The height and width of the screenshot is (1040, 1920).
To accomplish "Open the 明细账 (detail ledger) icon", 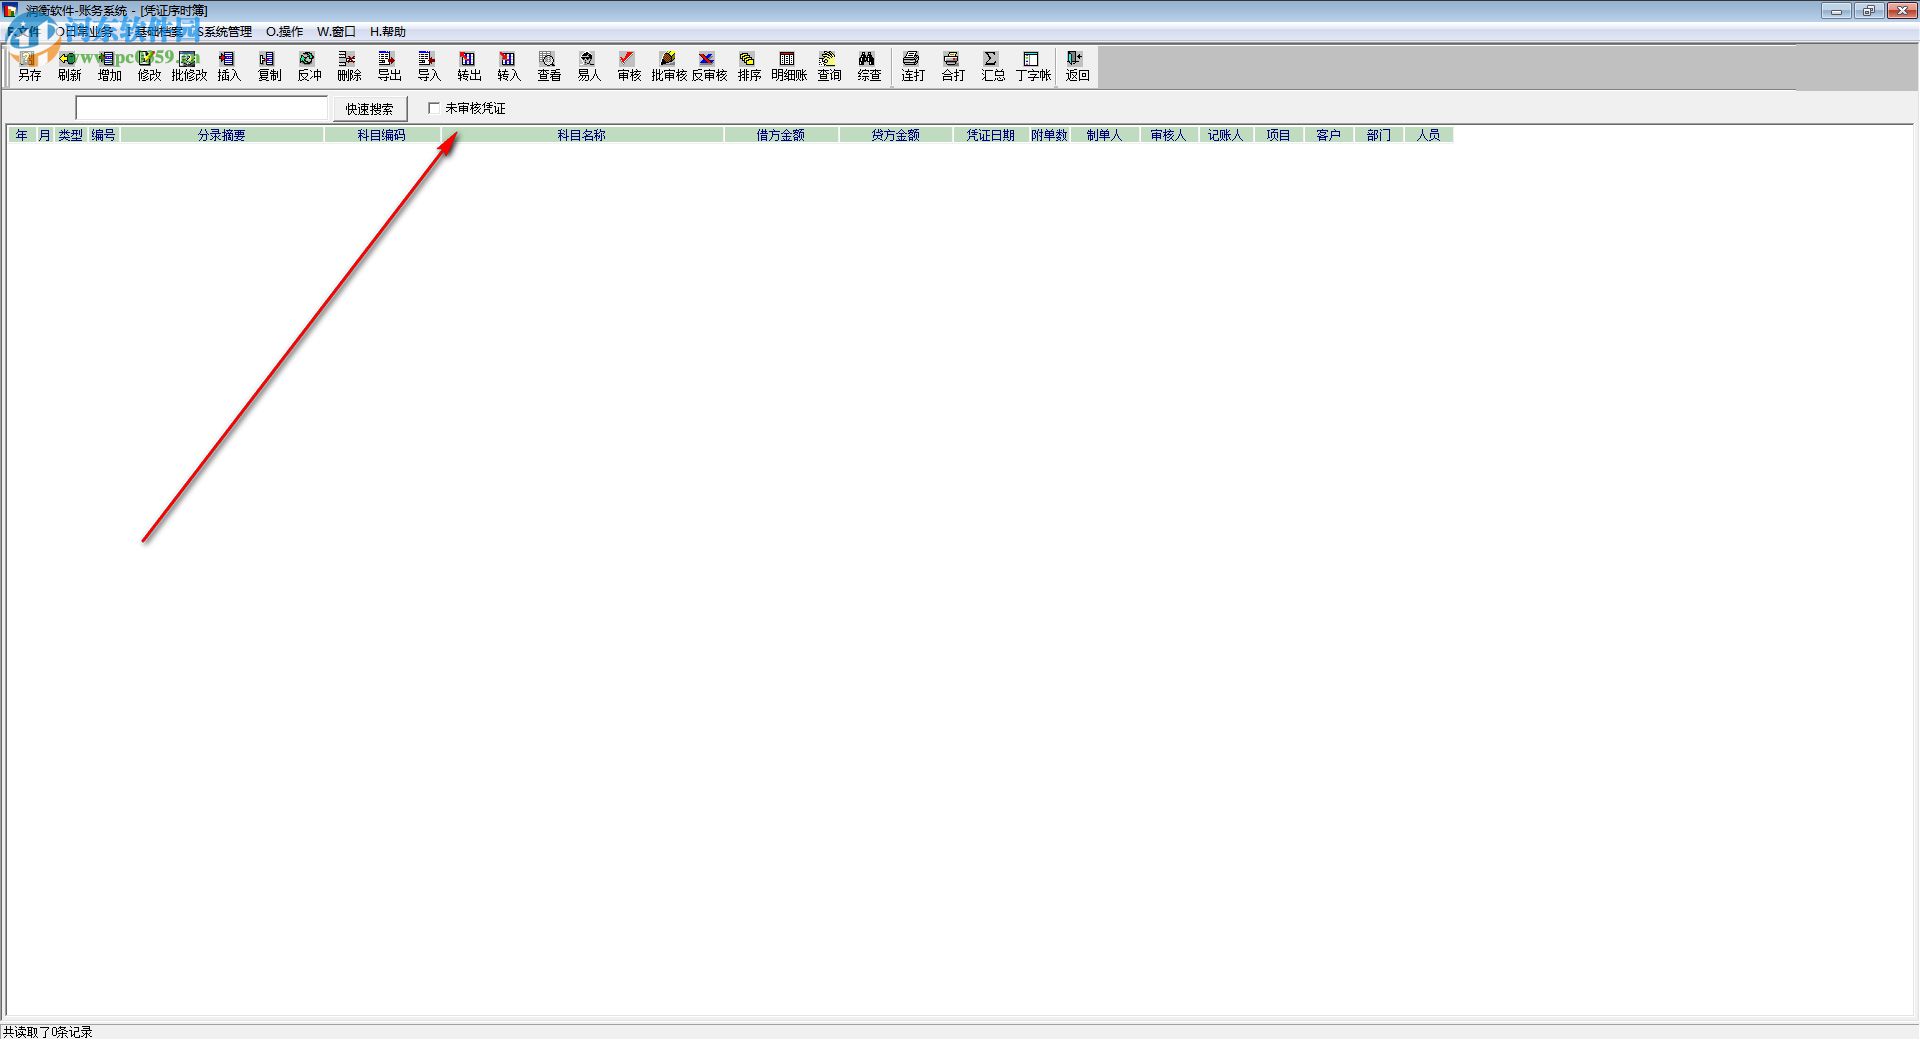I will coord(789,66).
